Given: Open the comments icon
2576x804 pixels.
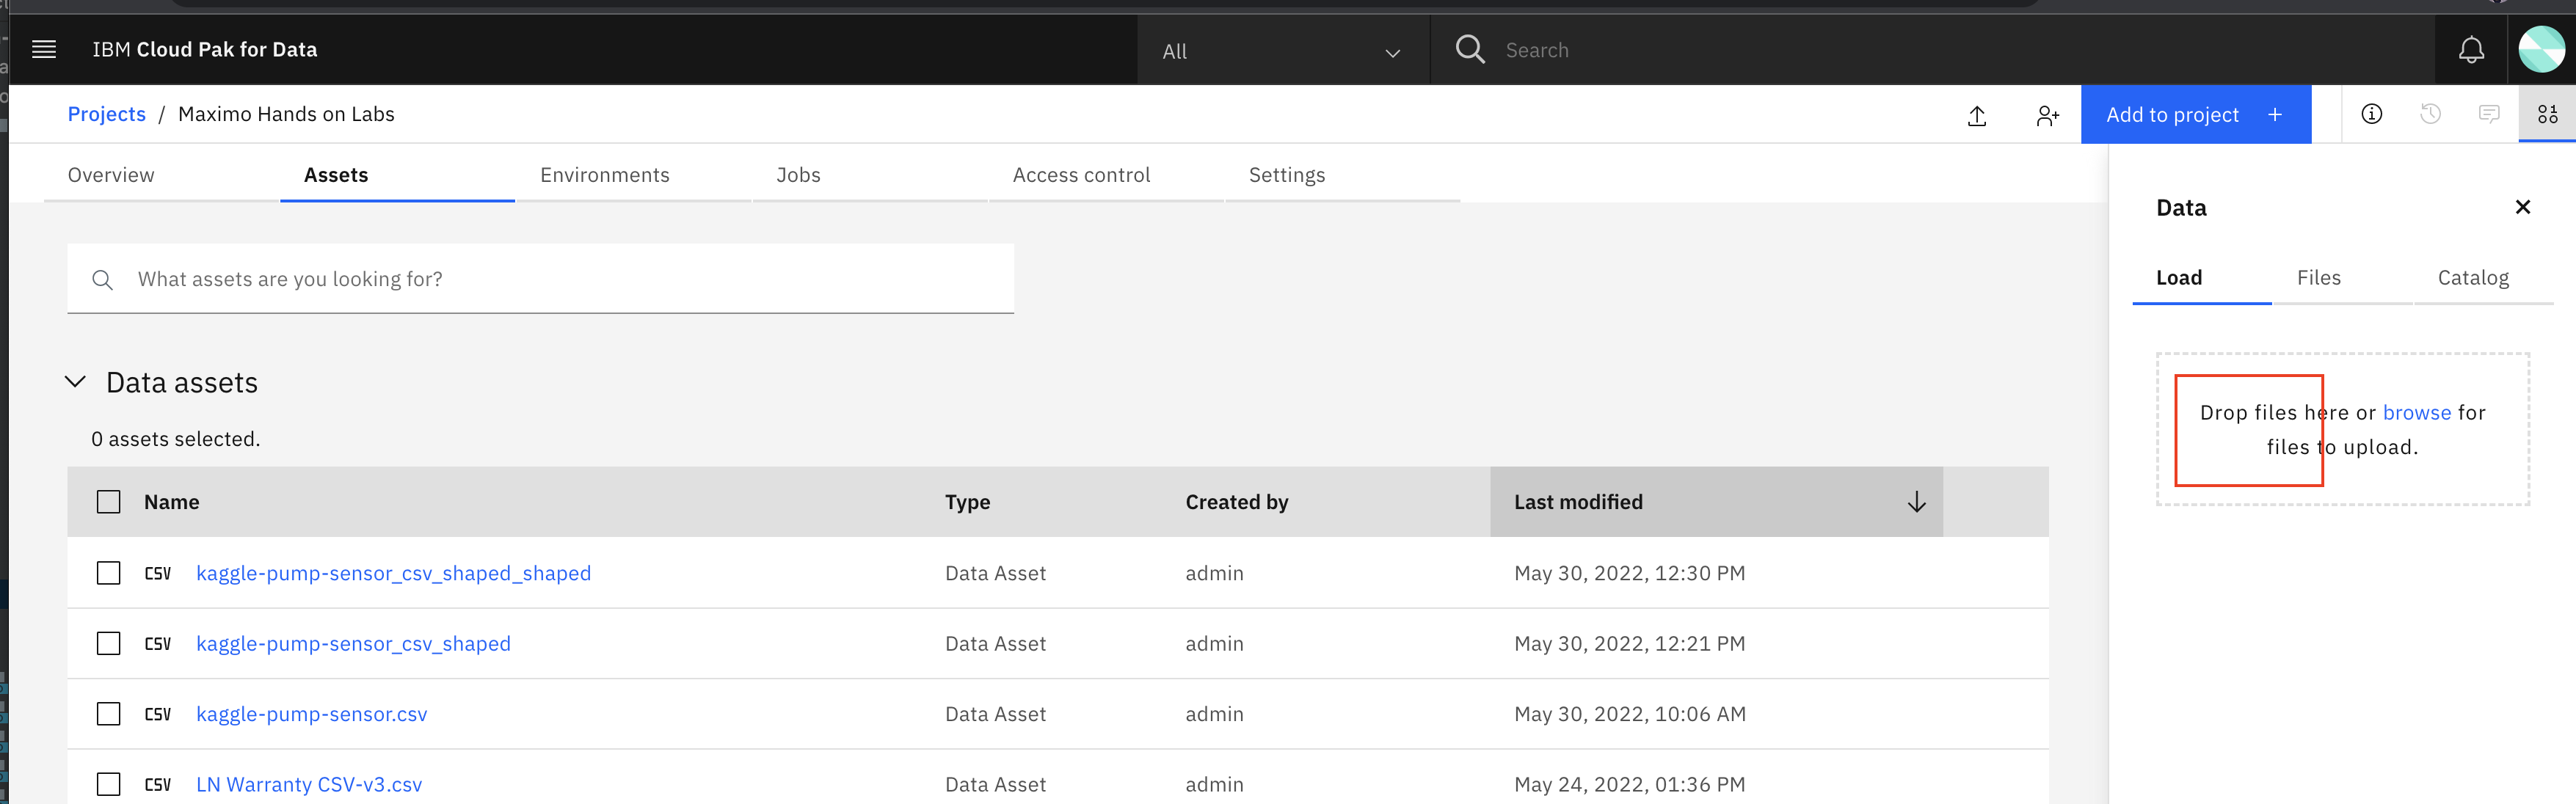Looking at the screenshot, I should tap(2489, 114).
